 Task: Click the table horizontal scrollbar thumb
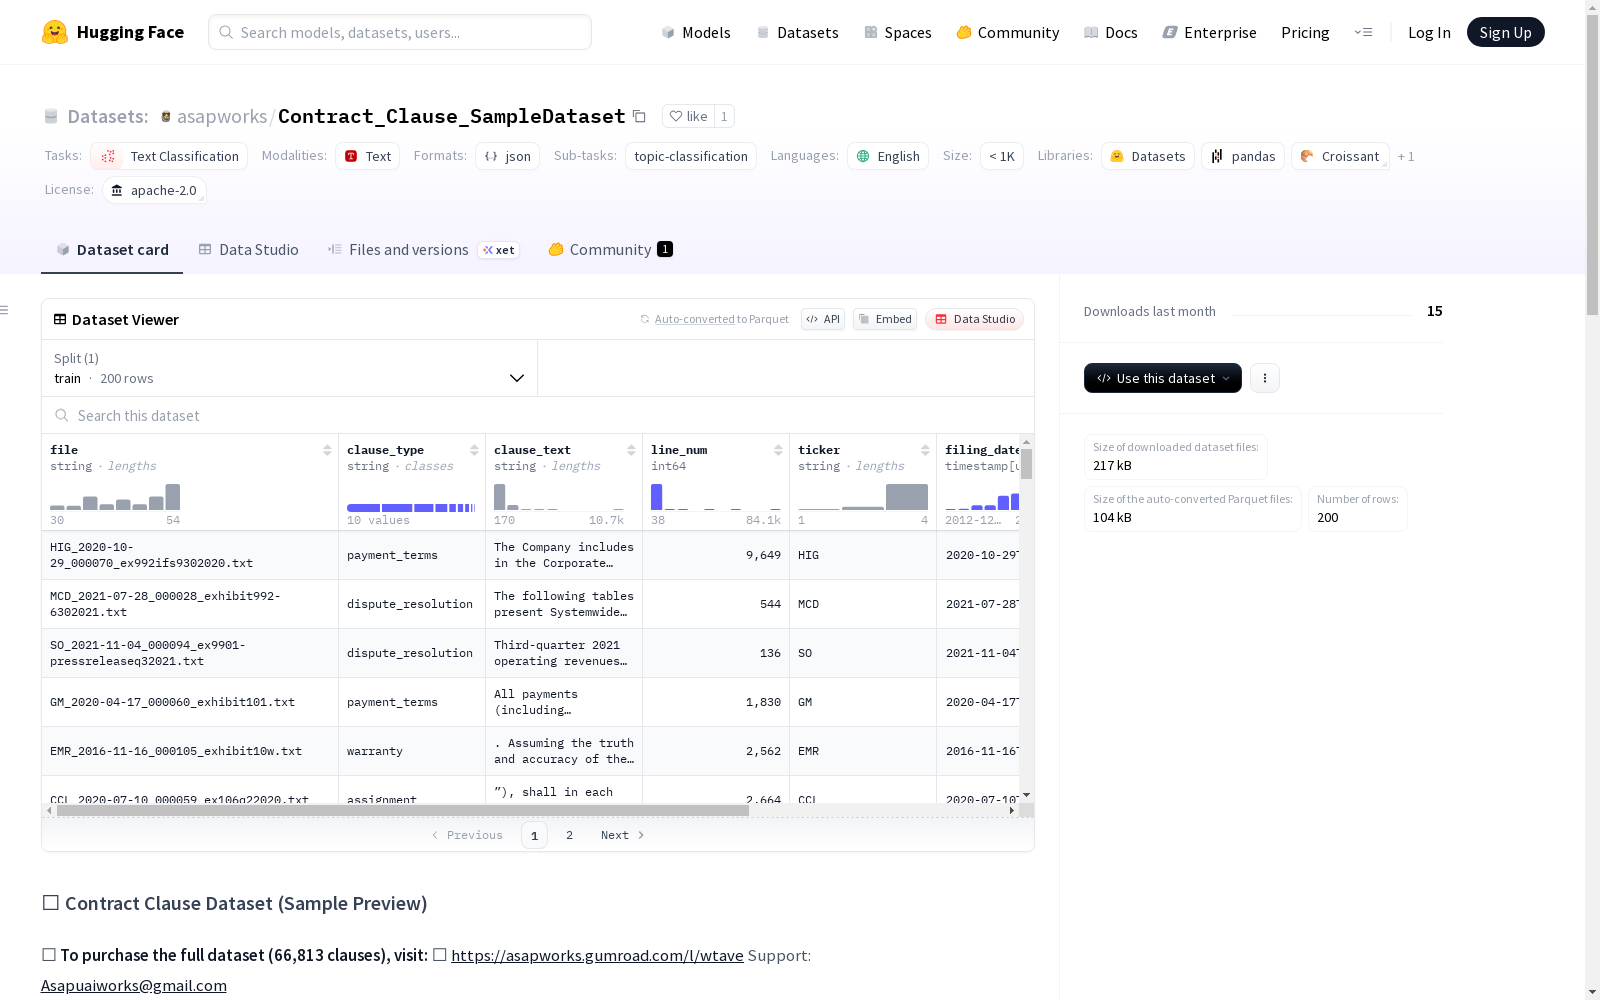(x=402, y=811)
